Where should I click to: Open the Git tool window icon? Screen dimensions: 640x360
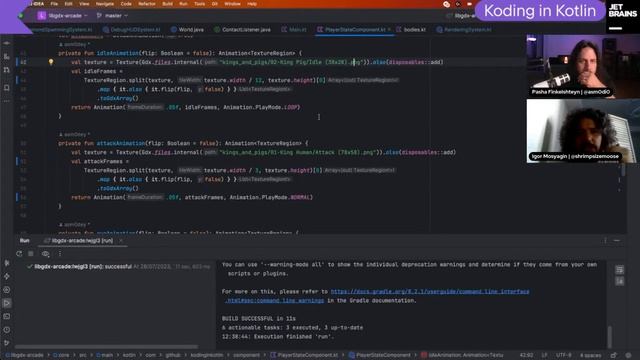click(x=7, y=343)
